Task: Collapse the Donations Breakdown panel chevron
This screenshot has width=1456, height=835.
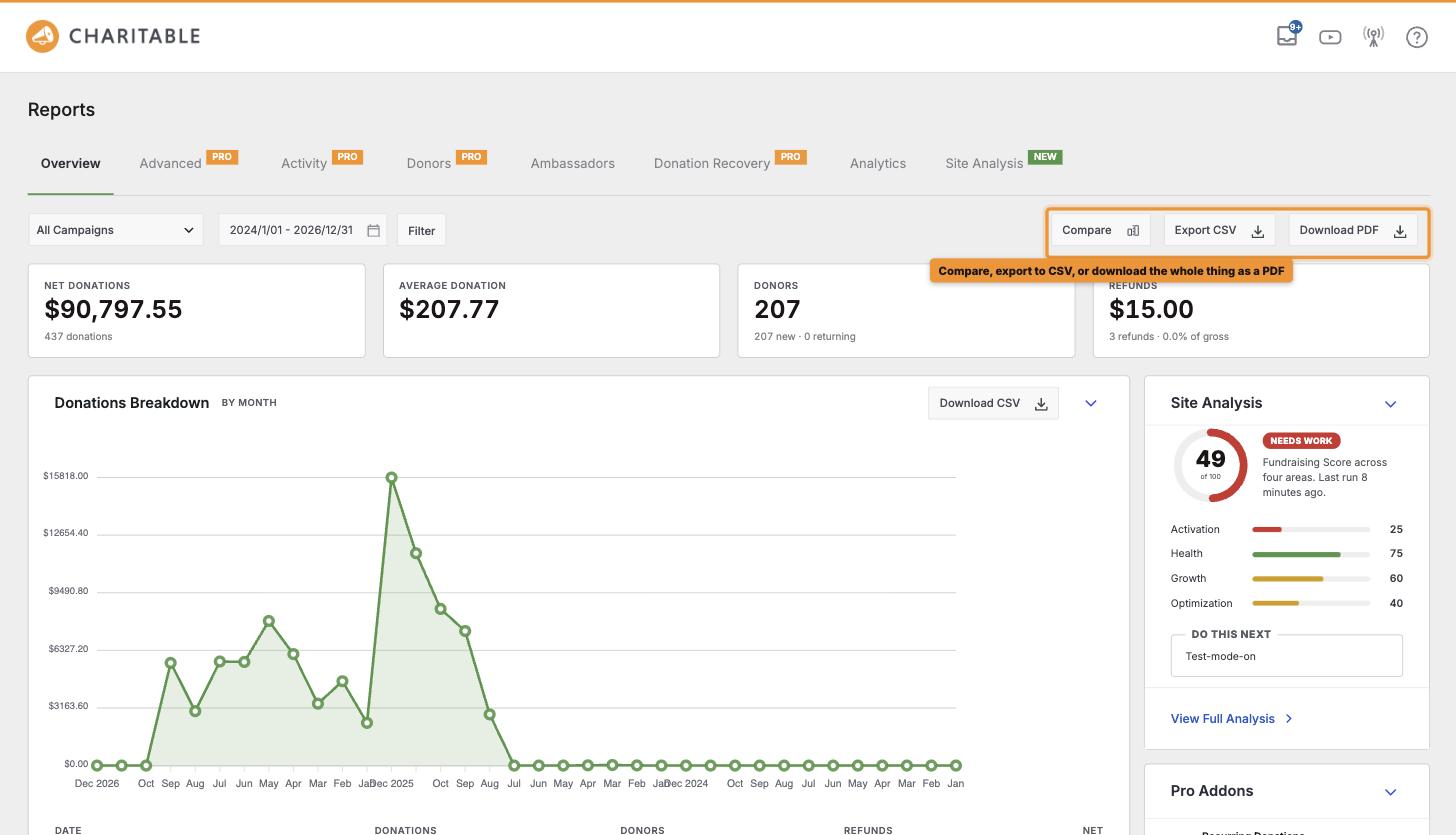Action: click(x=1091, y=403)
